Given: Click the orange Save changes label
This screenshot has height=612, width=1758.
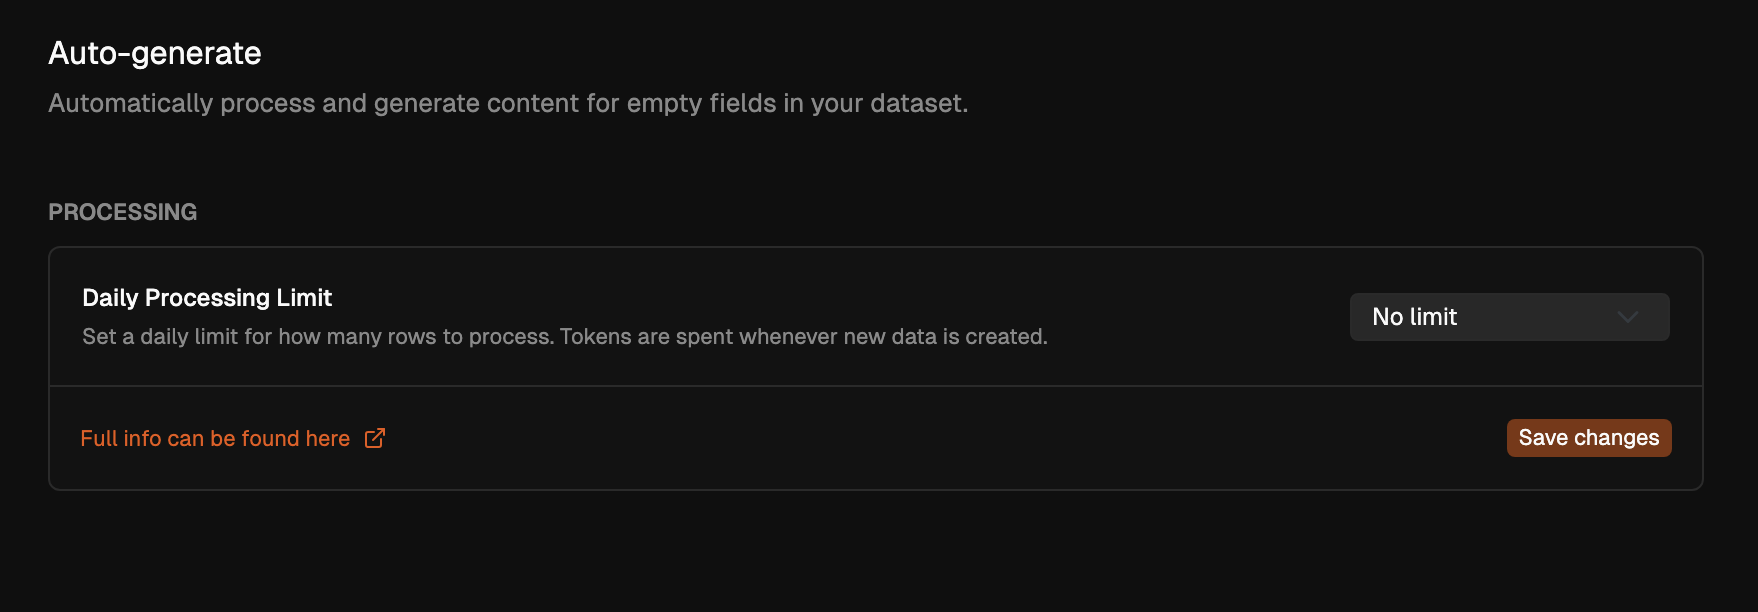Looking at the screenshot, I should coord(1588,438).
